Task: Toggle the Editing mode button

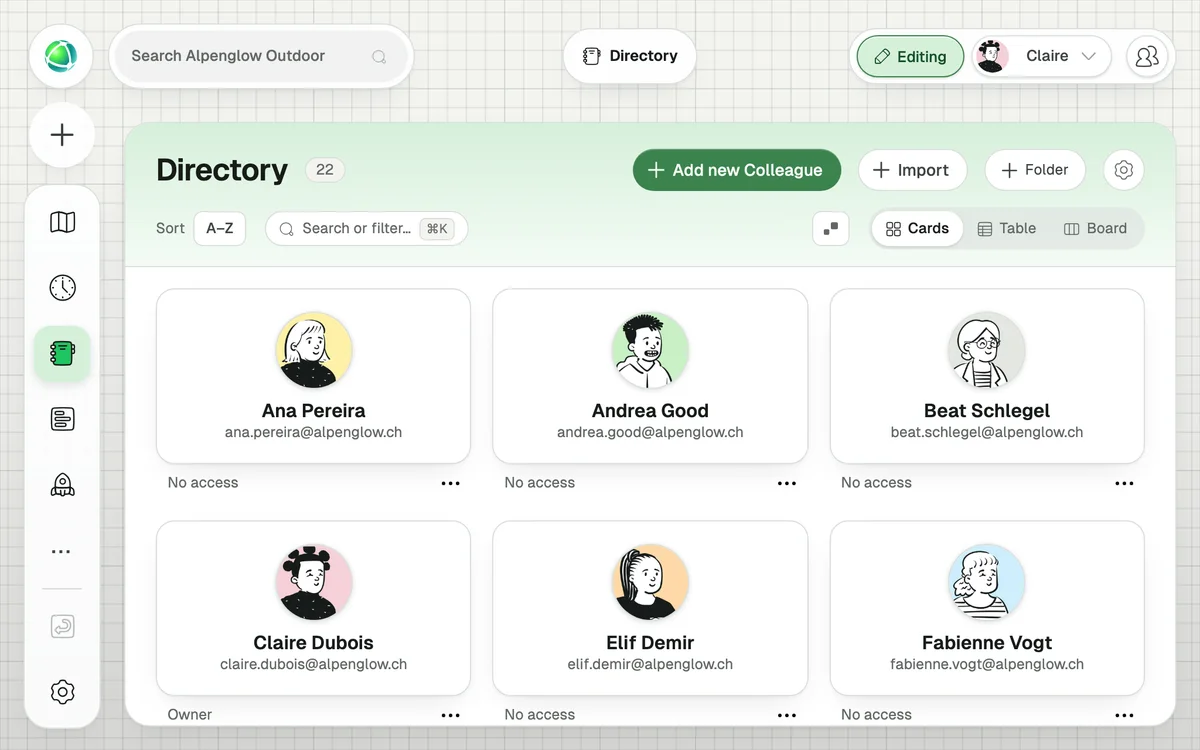Action: pyautogui.click(x=910, y=57)
